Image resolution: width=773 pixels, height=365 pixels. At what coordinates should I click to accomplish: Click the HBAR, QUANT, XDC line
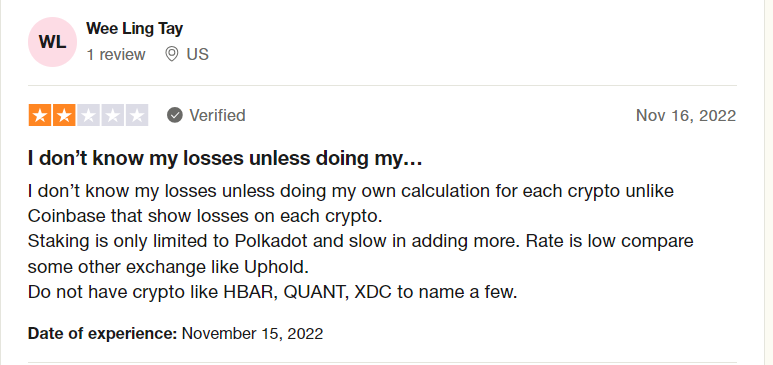pyautogui.click(x=273, y=292)
